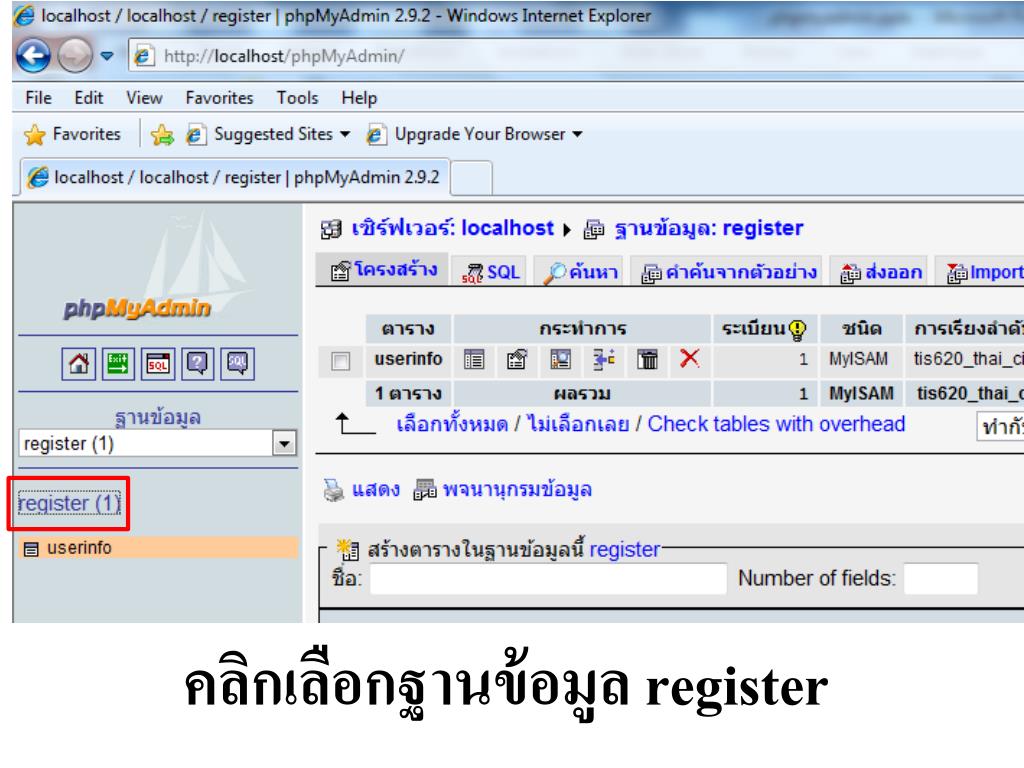
Task: Tick the userinfo row checkbox
Action: pos(340,360)
